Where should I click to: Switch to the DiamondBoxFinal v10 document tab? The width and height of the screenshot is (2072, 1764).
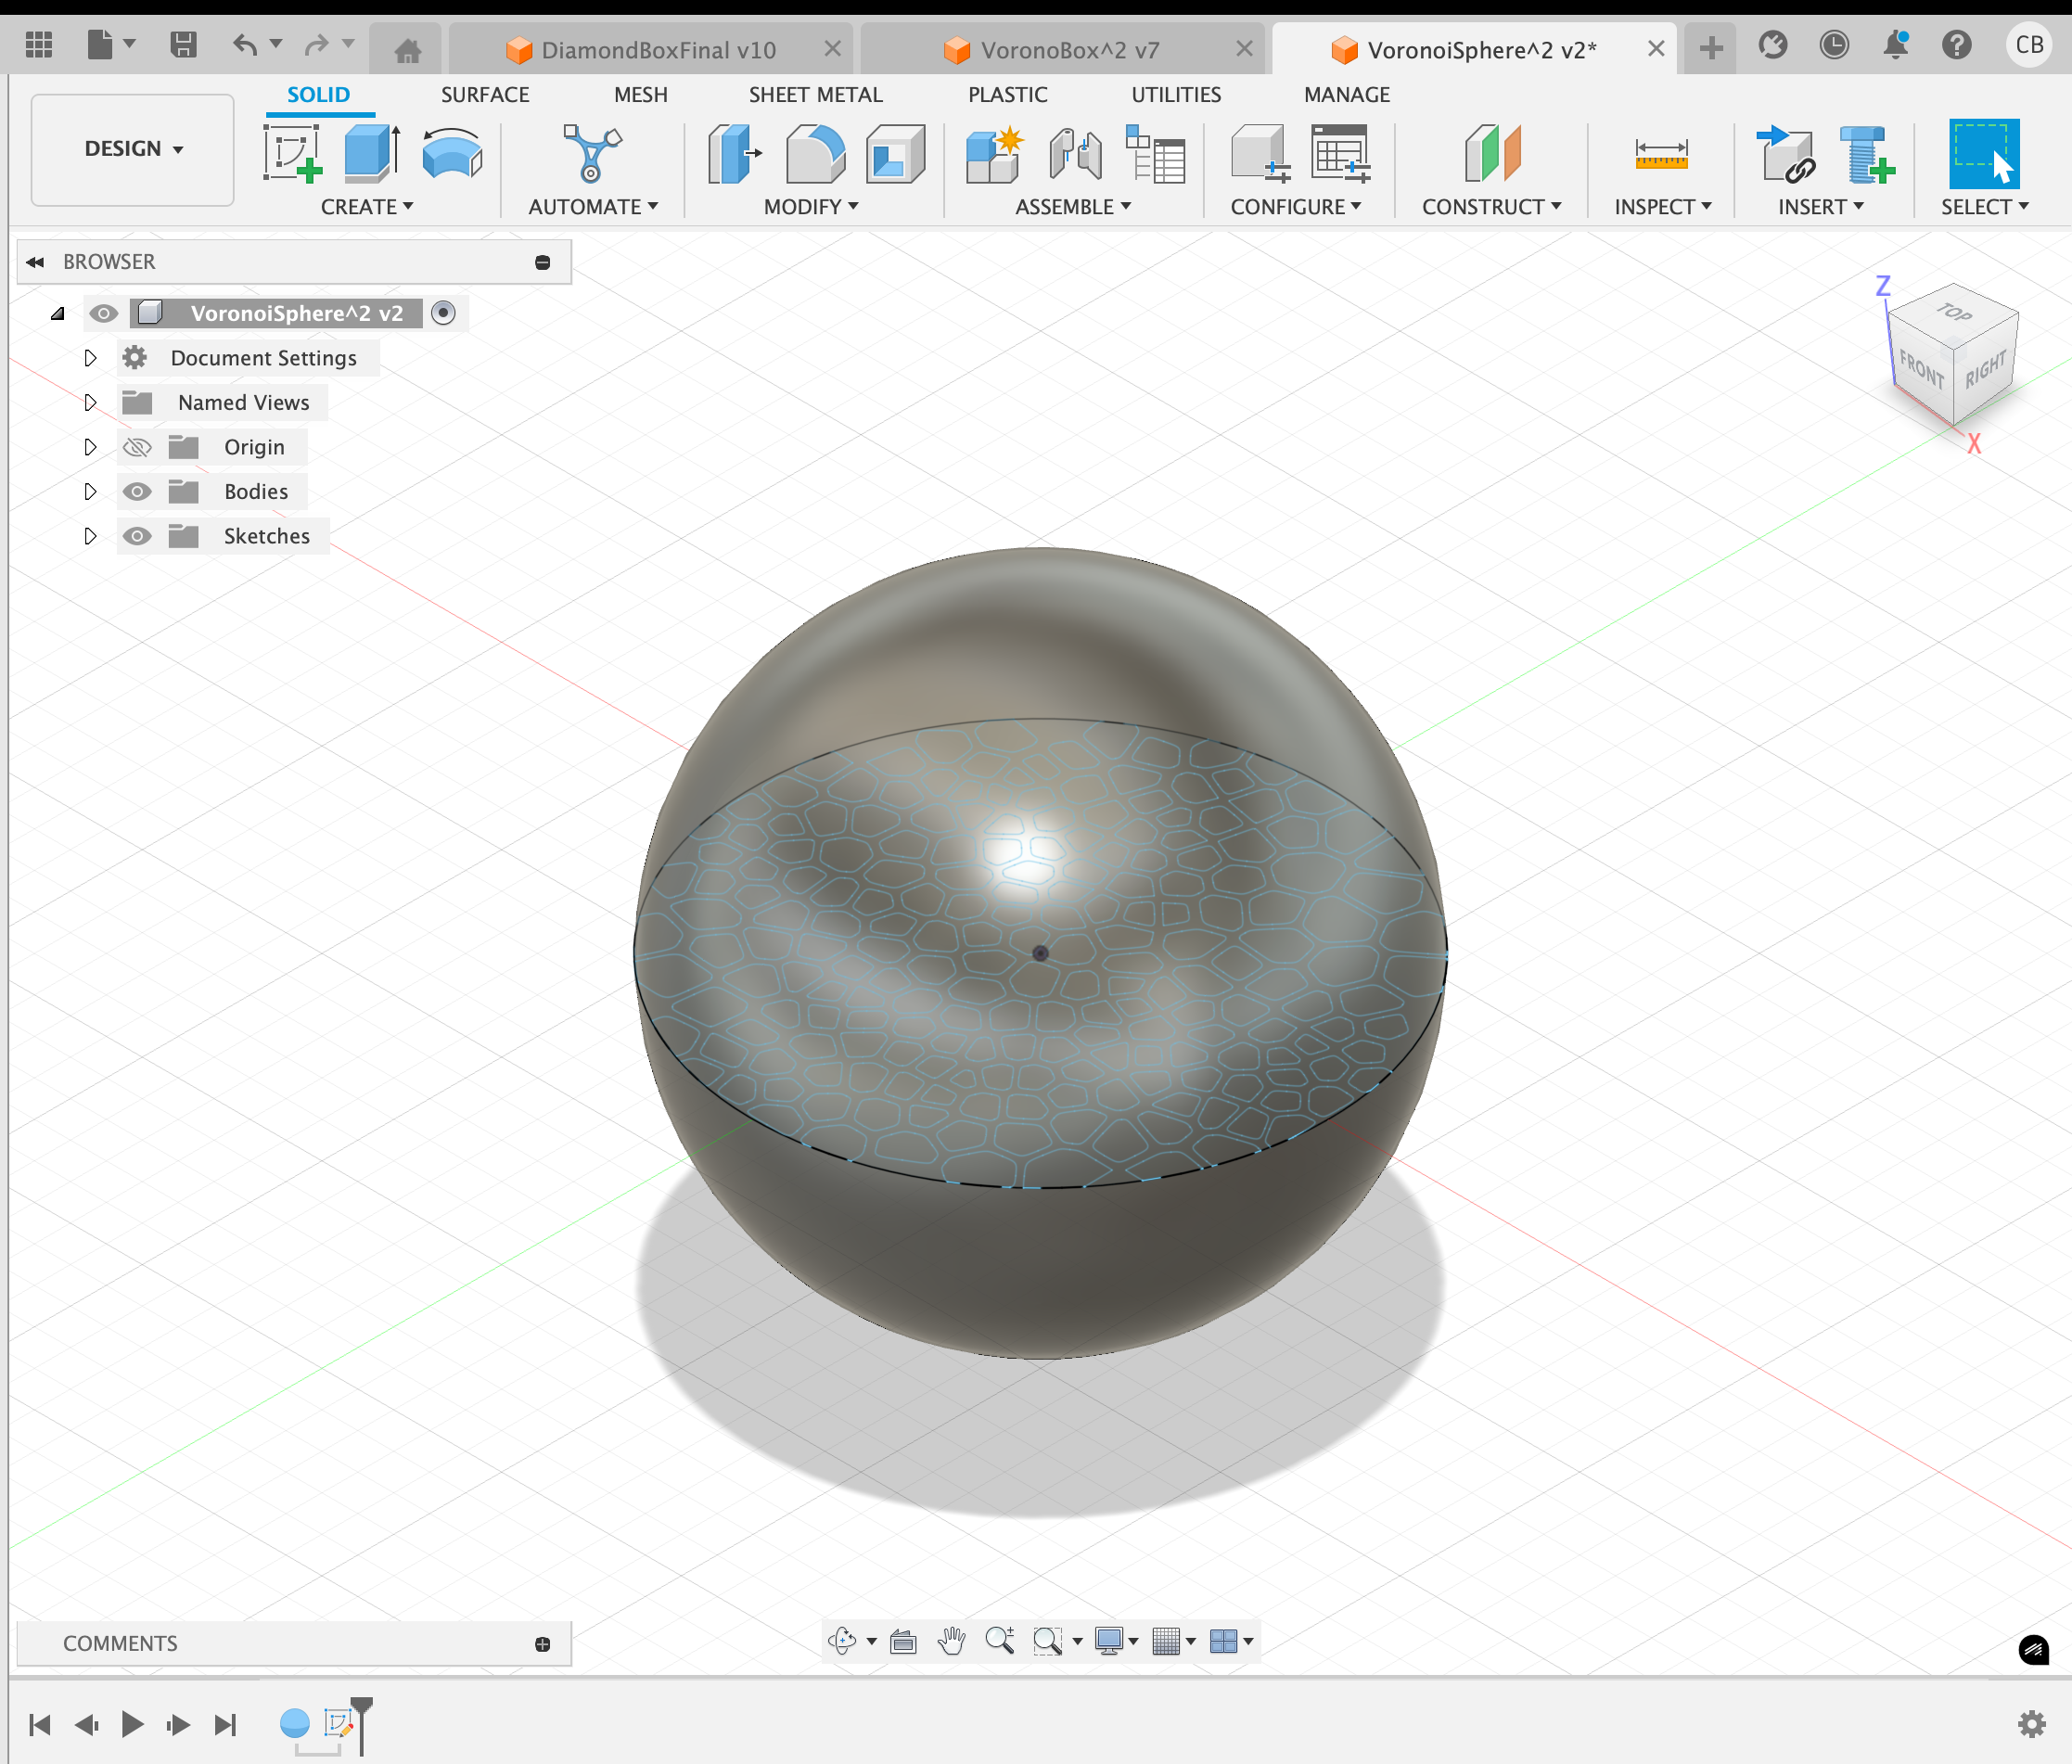(657, 49)
